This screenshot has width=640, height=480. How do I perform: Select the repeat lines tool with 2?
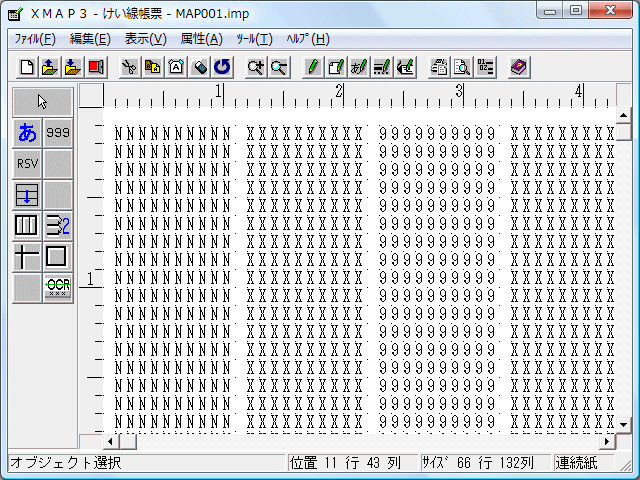click(x=58, y=226)
